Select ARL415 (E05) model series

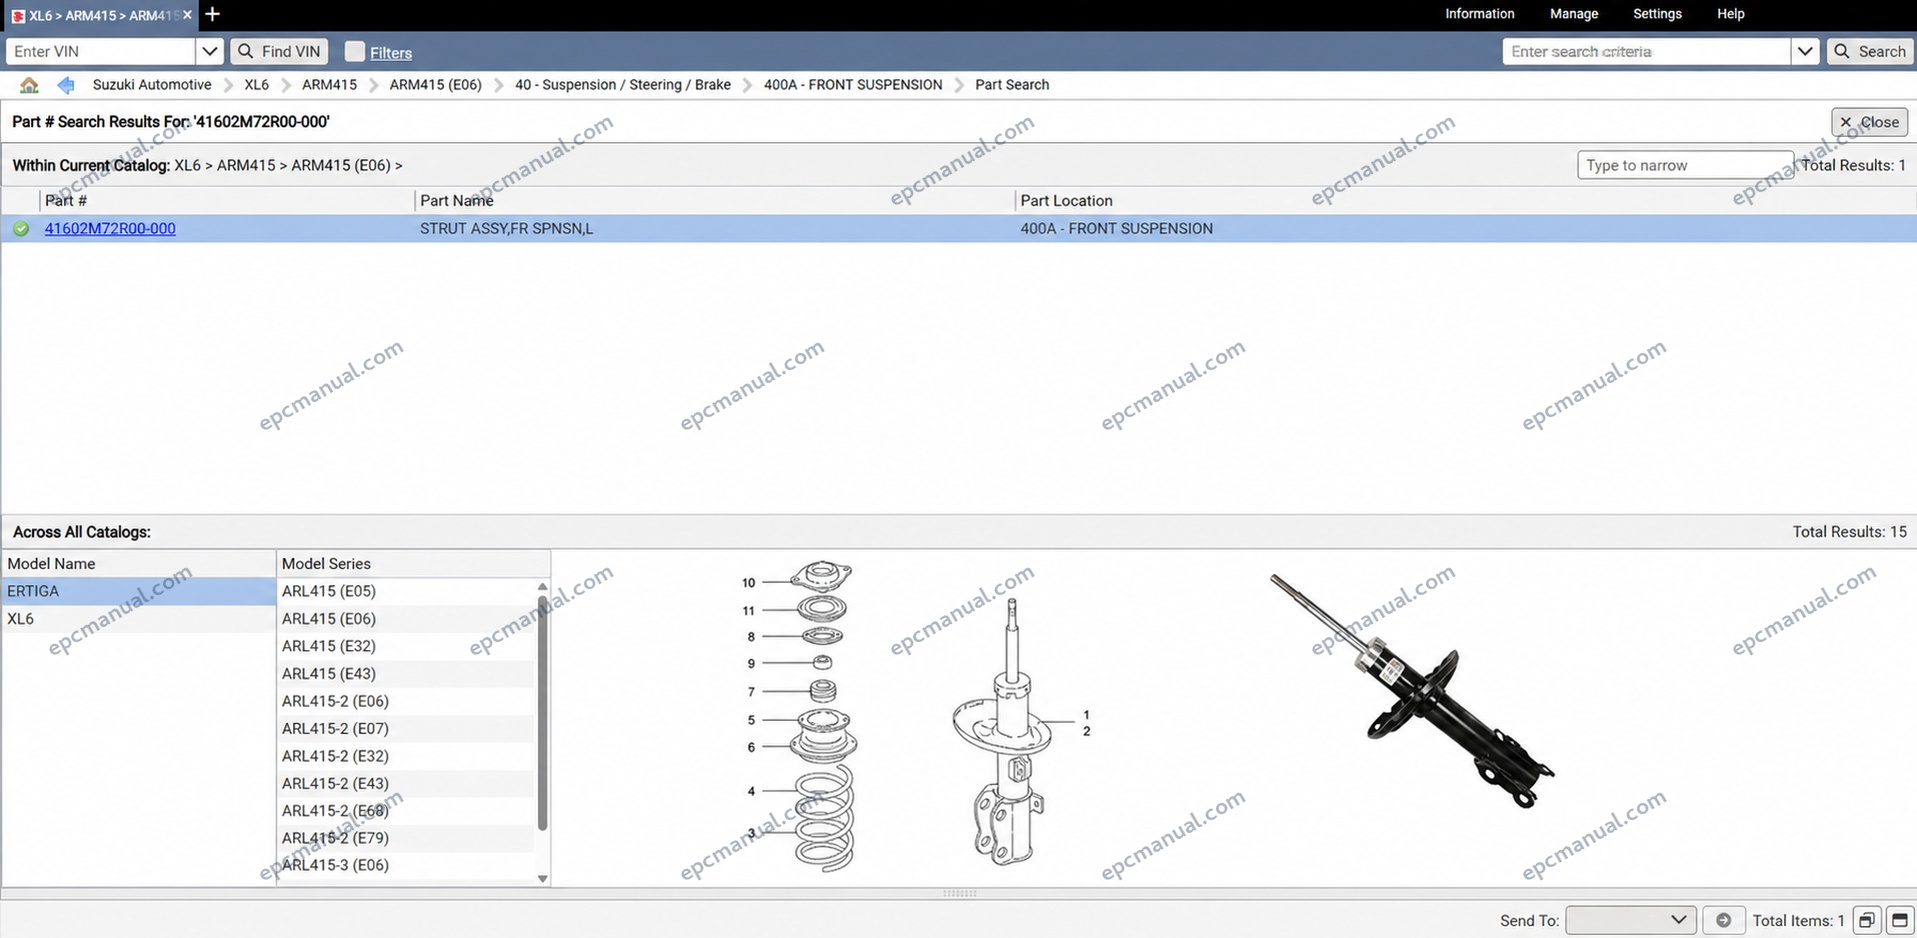pos(406,591)
